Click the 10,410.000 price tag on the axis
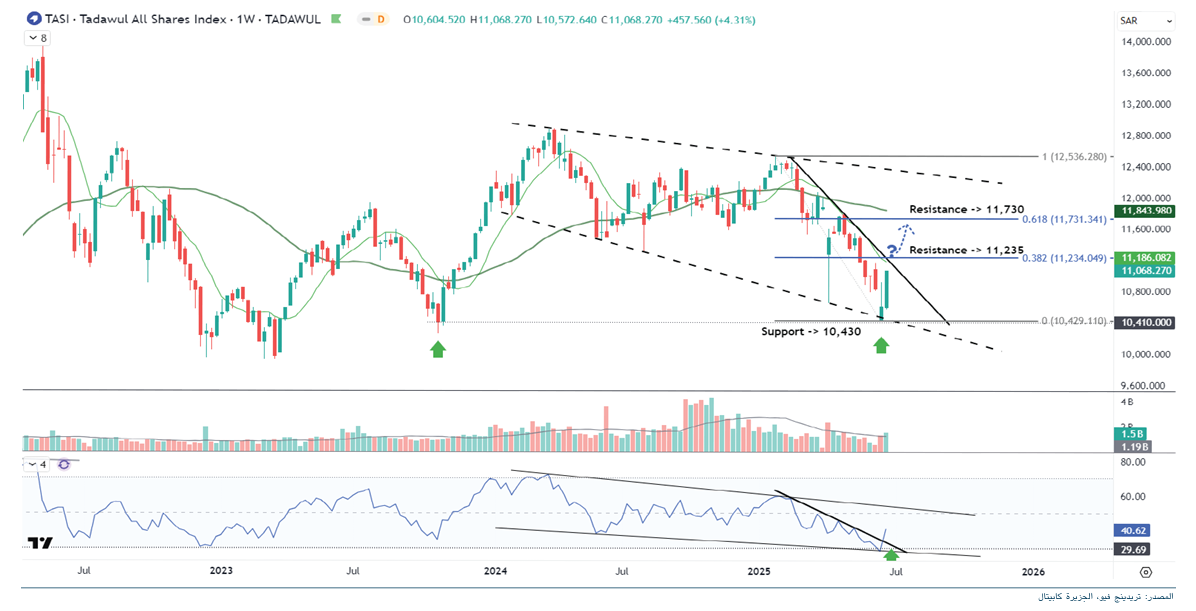1196x611 pixels. click(x=1147, y=323)
